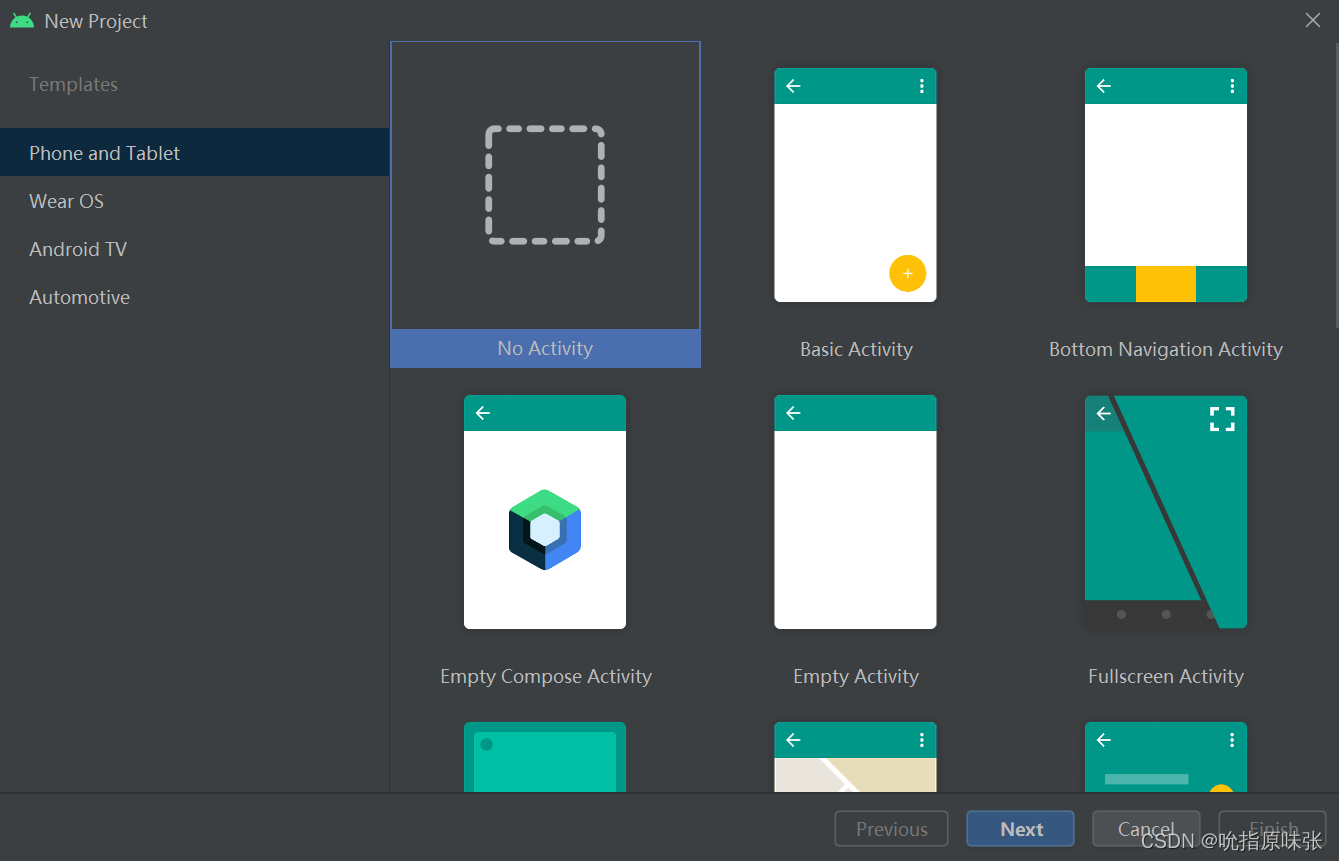The height and width of the screenshot is (861, 1339).
Task: Switch to Wear OS templates
Action: (194, 201)
